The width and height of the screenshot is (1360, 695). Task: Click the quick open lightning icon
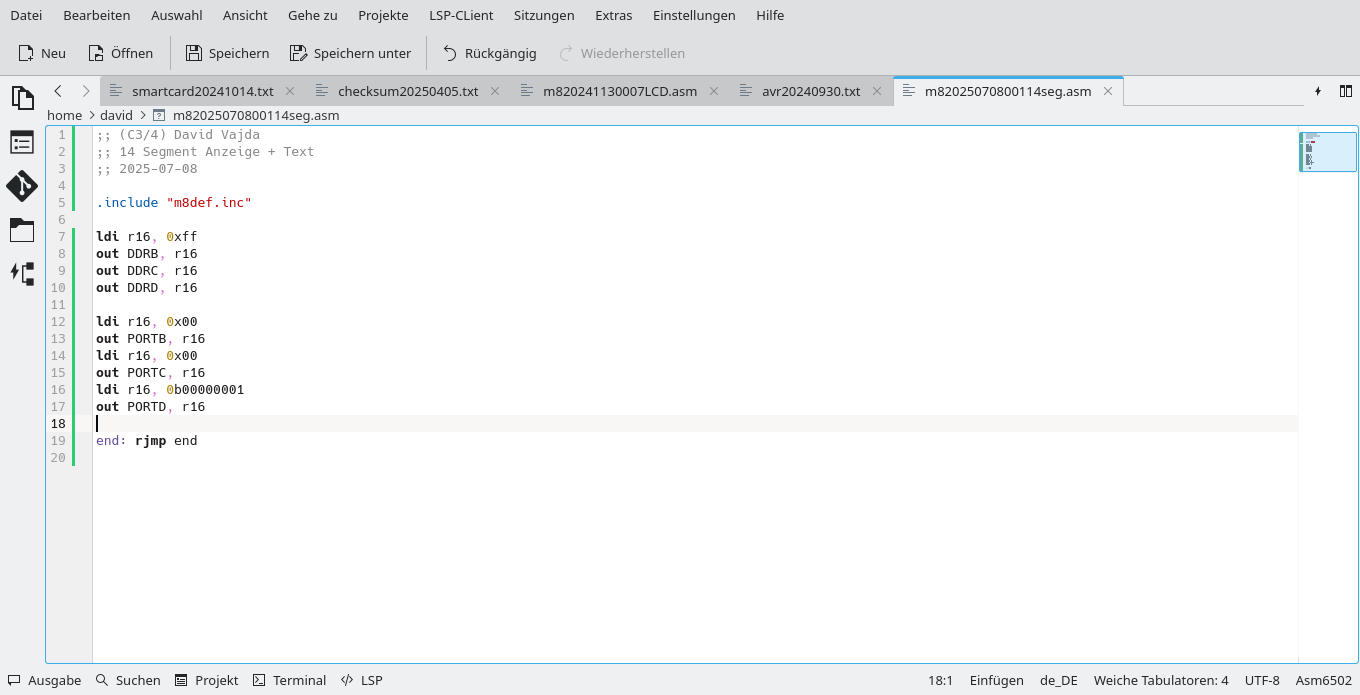pyautogui.click(x=1318, y=91)
